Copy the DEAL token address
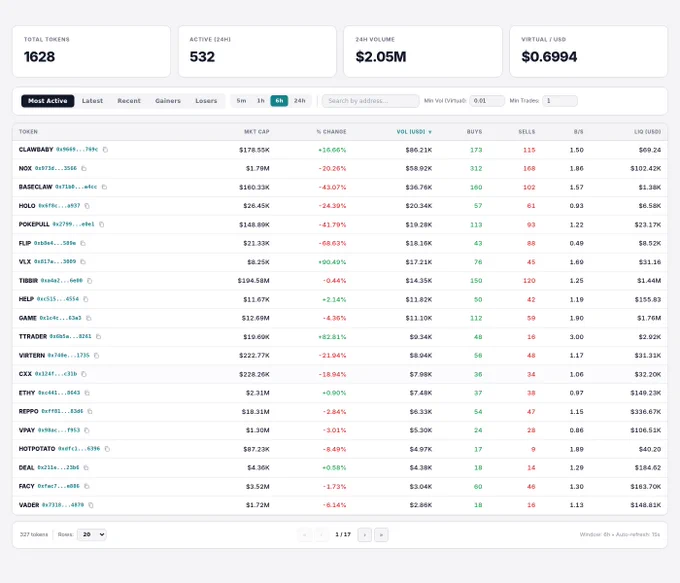The image size is (680, 583). tap(86, 468)
